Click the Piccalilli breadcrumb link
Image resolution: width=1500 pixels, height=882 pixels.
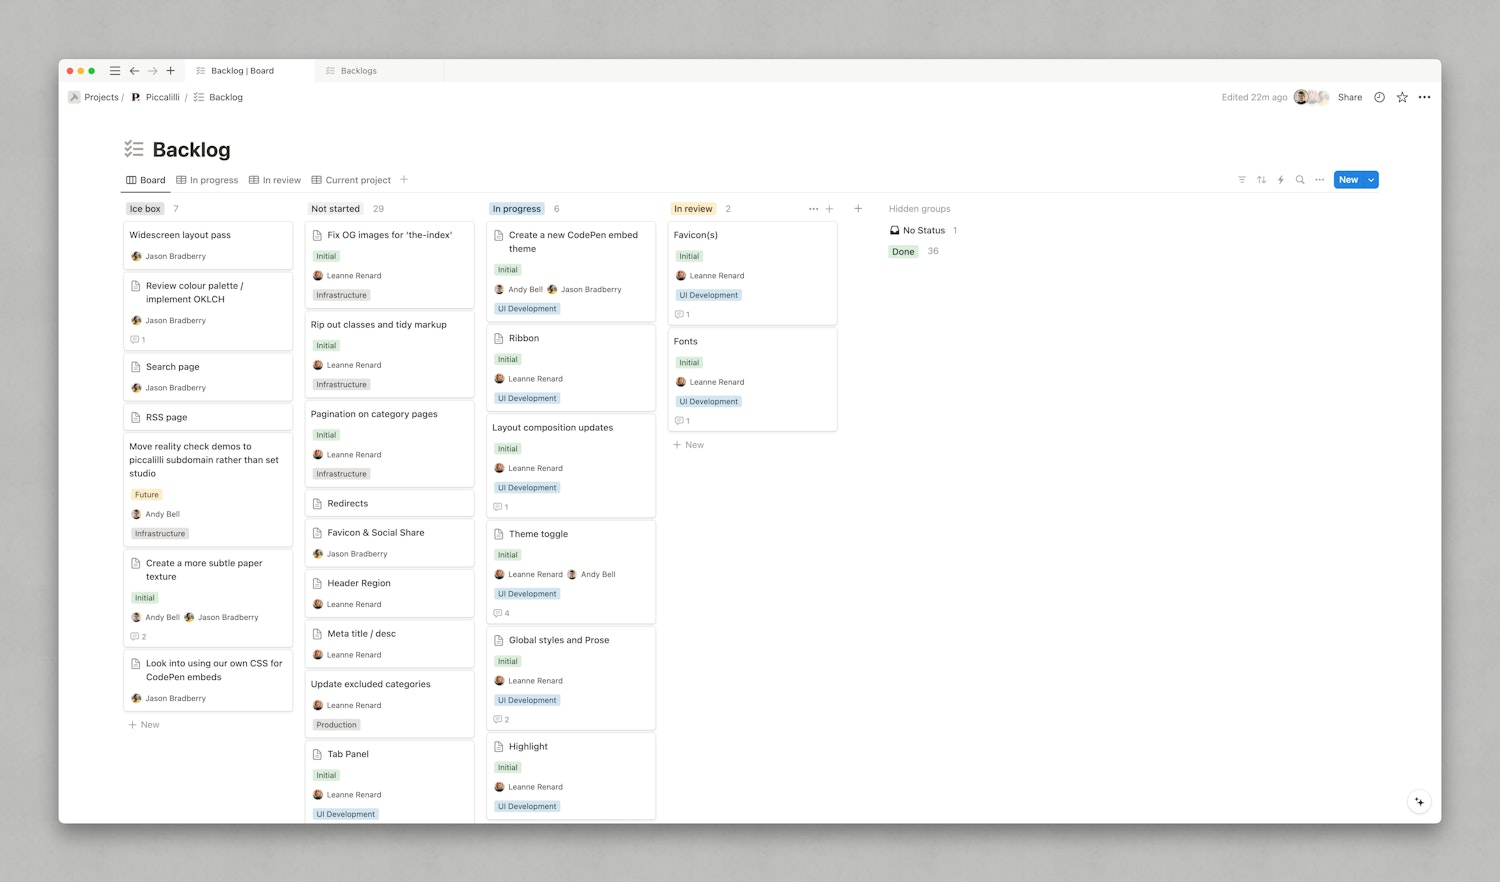click(162, 97)
